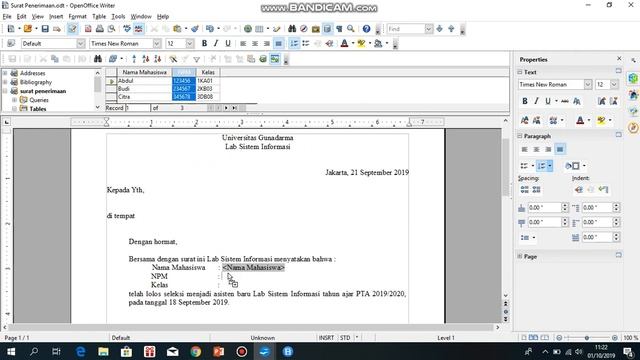Toggle Bold in formatting toolbar
This screenshot has height=360, width=640.
204,43
